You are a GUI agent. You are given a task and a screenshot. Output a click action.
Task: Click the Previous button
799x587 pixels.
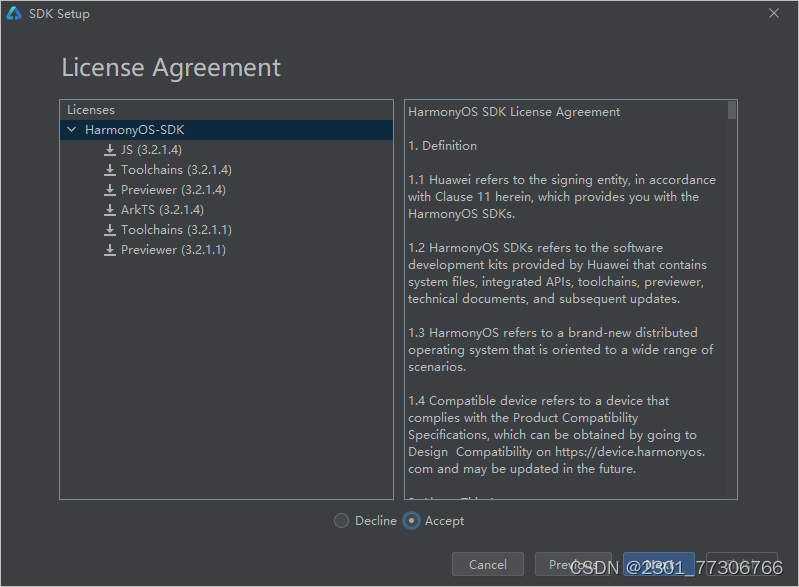(573, 564)
